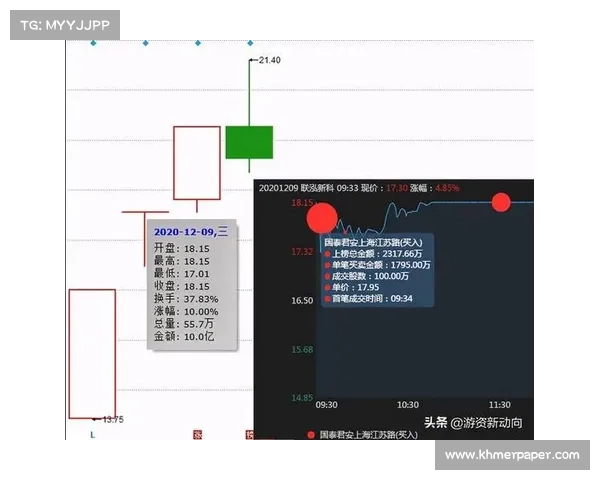Click the blue diamond marker above the 13.75 candlestick
The width and height of the screenshot is (600, 480).
click(x=93, y=43)
